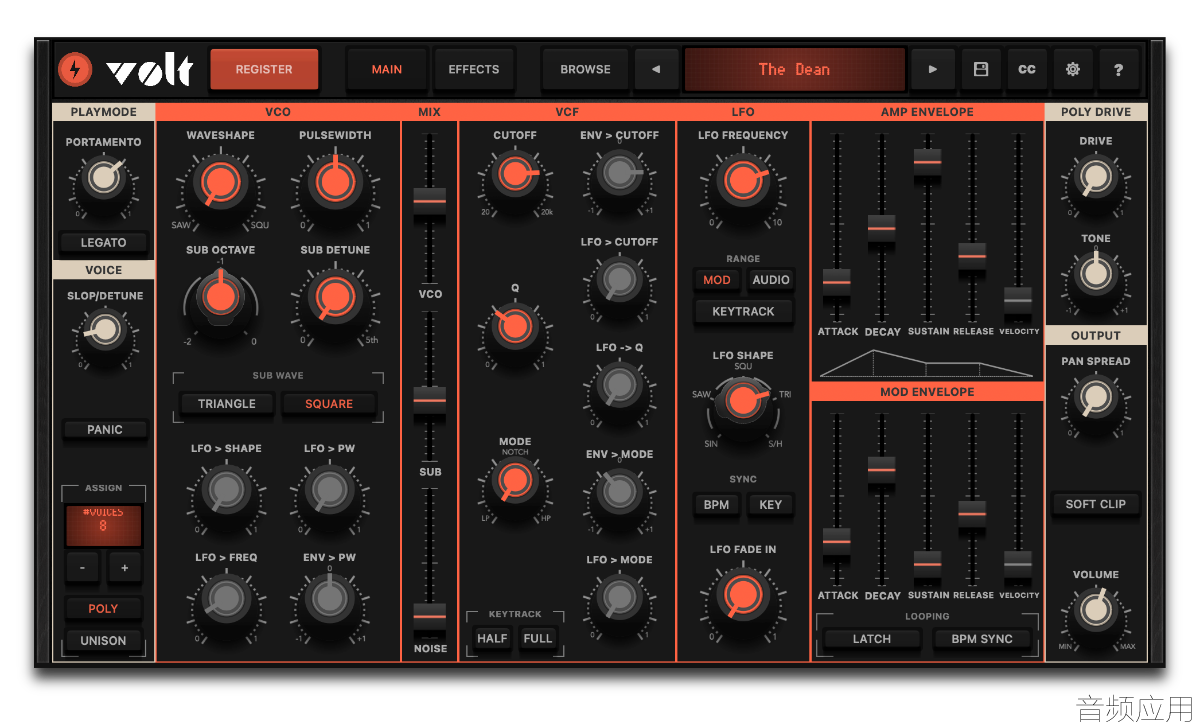The width and height of the screenshot is (1200, 728).
Task: Click the SLOP/DETUNE knob
Action: (x=104, y=331)
